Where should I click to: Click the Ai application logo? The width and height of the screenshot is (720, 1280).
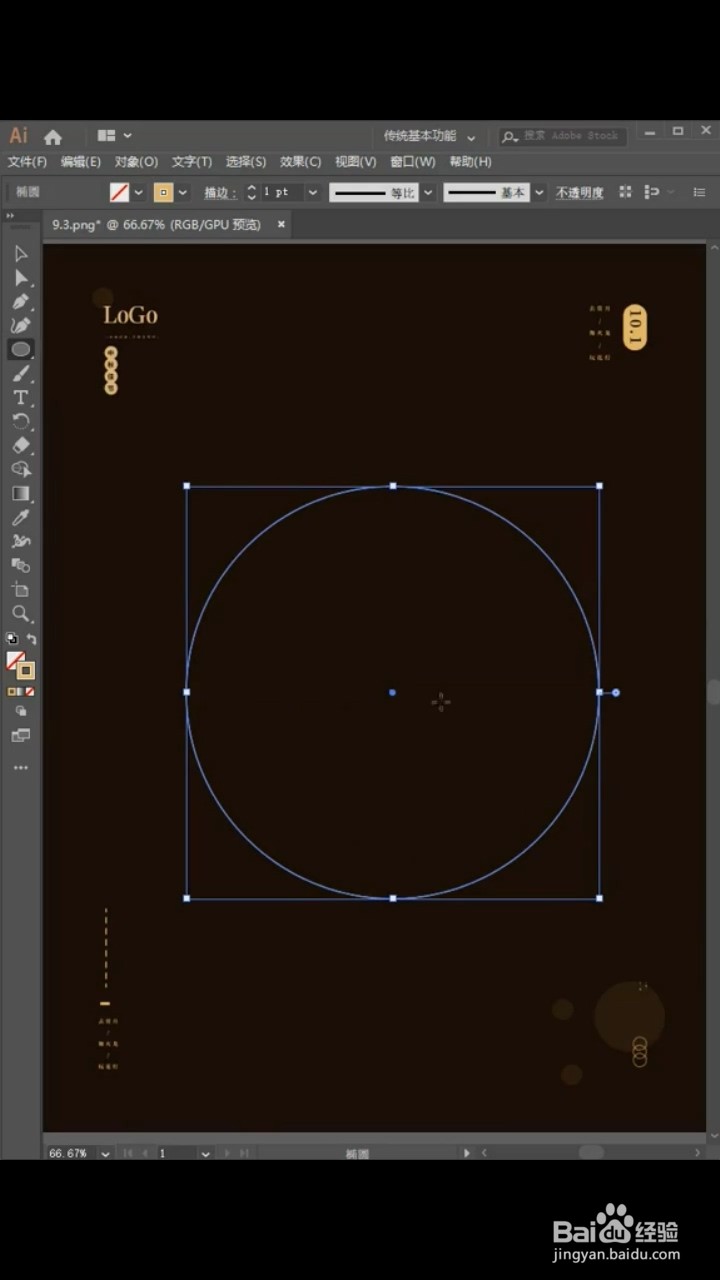pos(19,136)
